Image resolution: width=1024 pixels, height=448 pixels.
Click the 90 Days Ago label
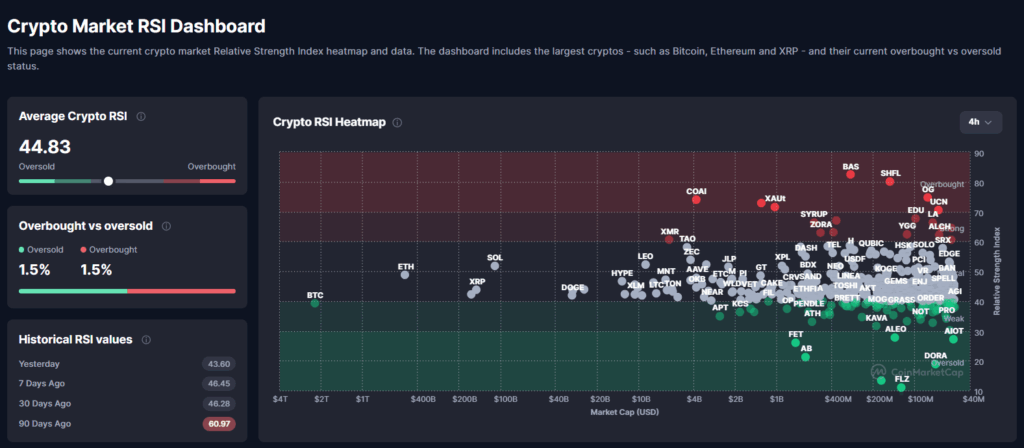44,424
